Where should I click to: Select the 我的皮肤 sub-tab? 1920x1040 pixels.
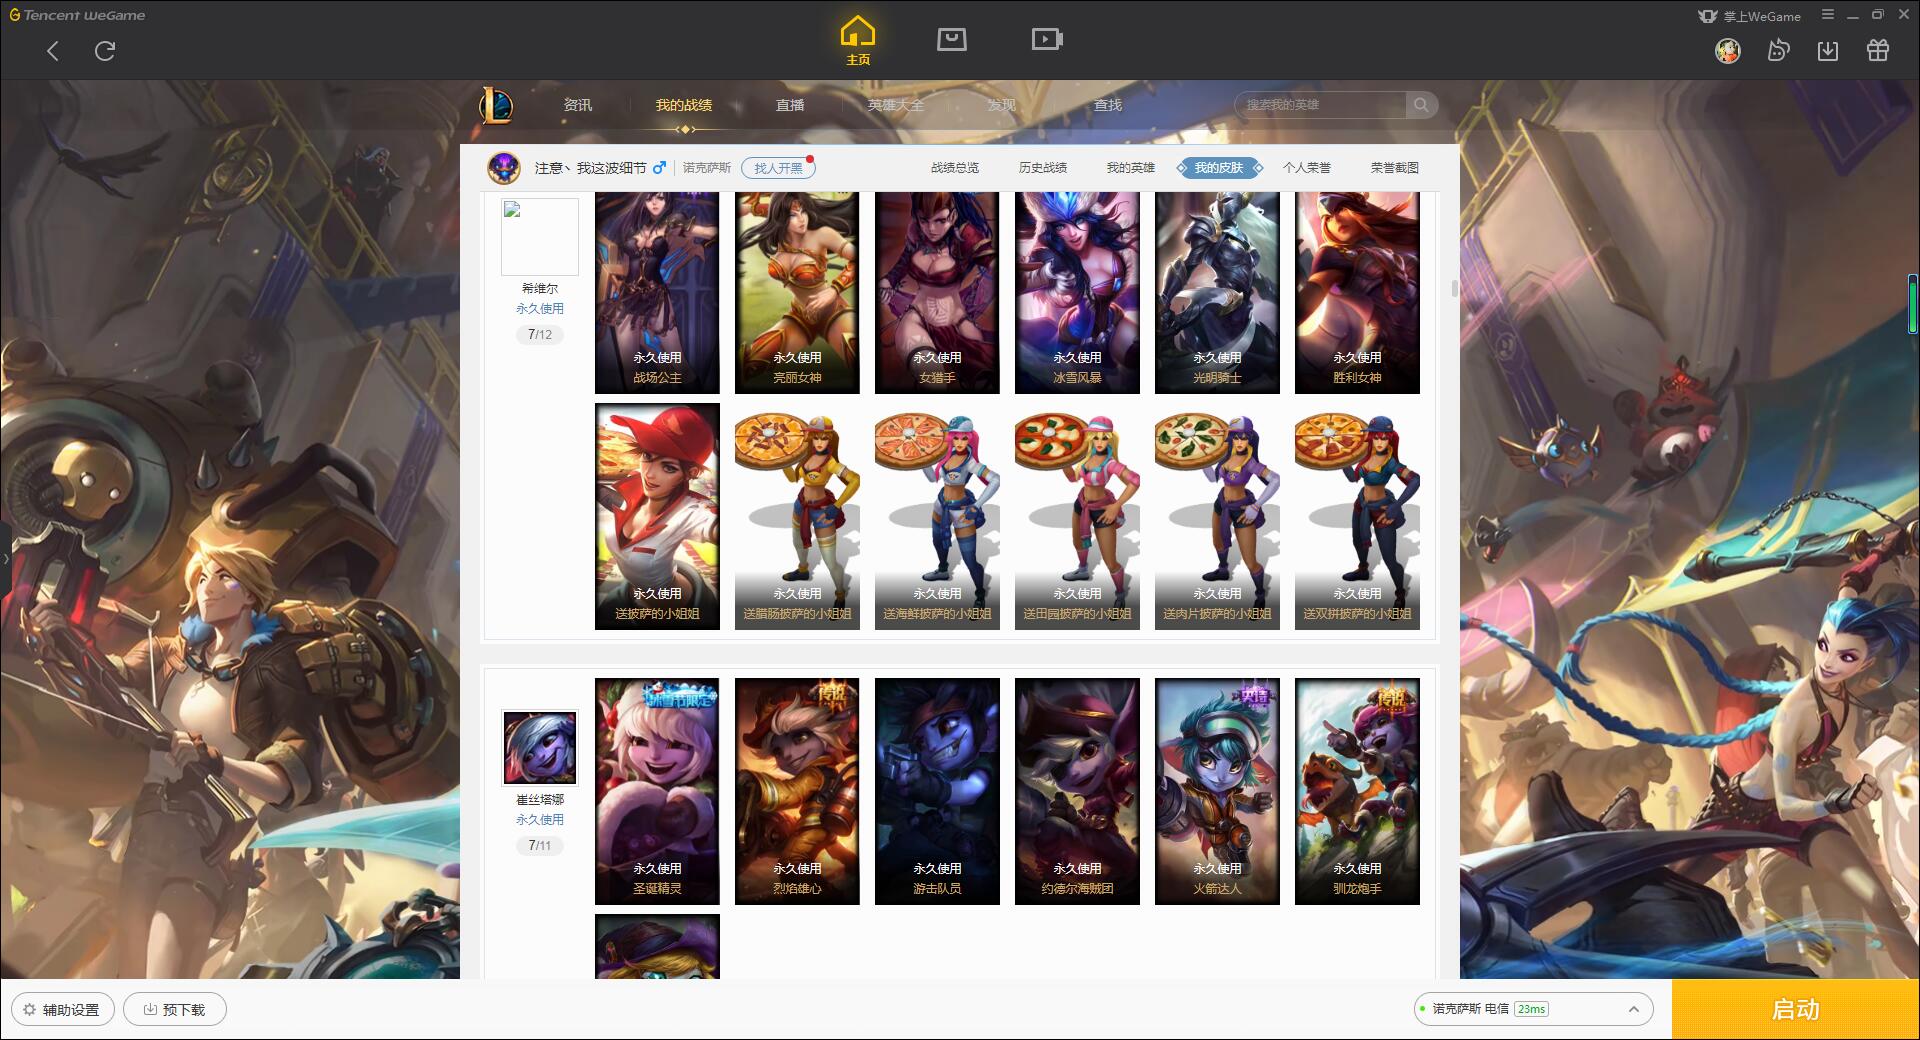click(x=1219, y=168)
